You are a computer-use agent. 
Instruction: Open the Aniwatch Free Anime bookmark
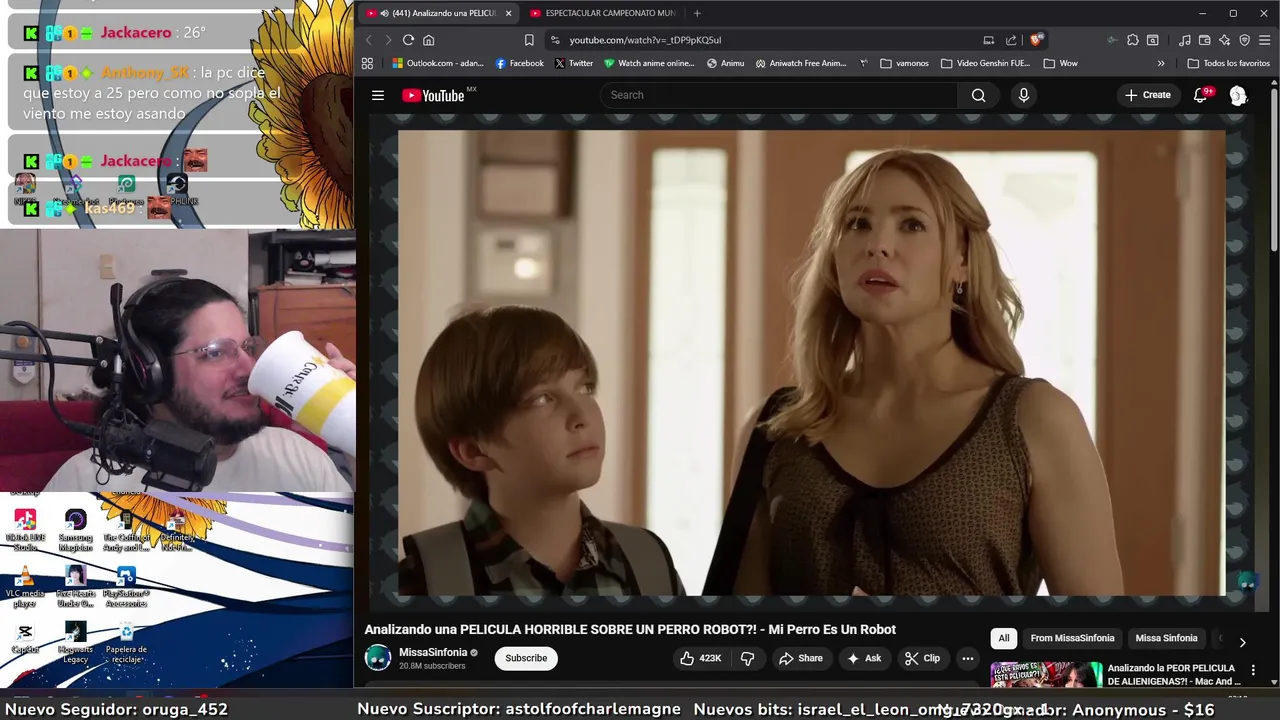click(801, 63)
